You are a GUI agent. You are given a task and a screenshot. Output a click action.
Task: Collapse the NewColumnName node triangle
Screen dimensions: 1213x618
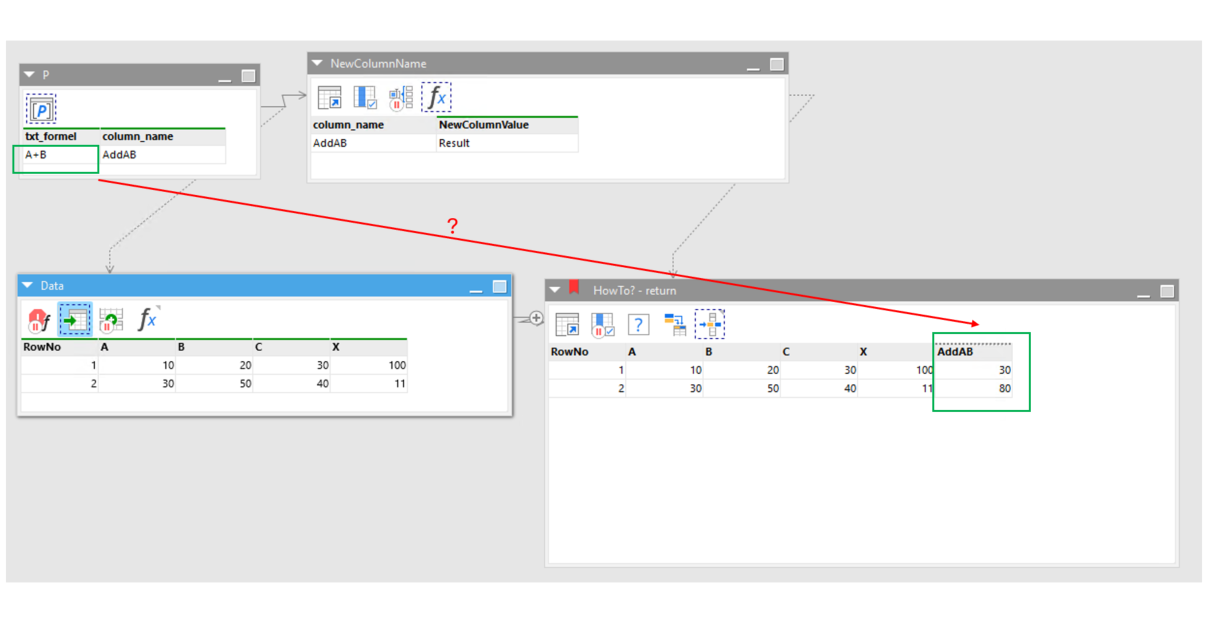pos(317,63)
